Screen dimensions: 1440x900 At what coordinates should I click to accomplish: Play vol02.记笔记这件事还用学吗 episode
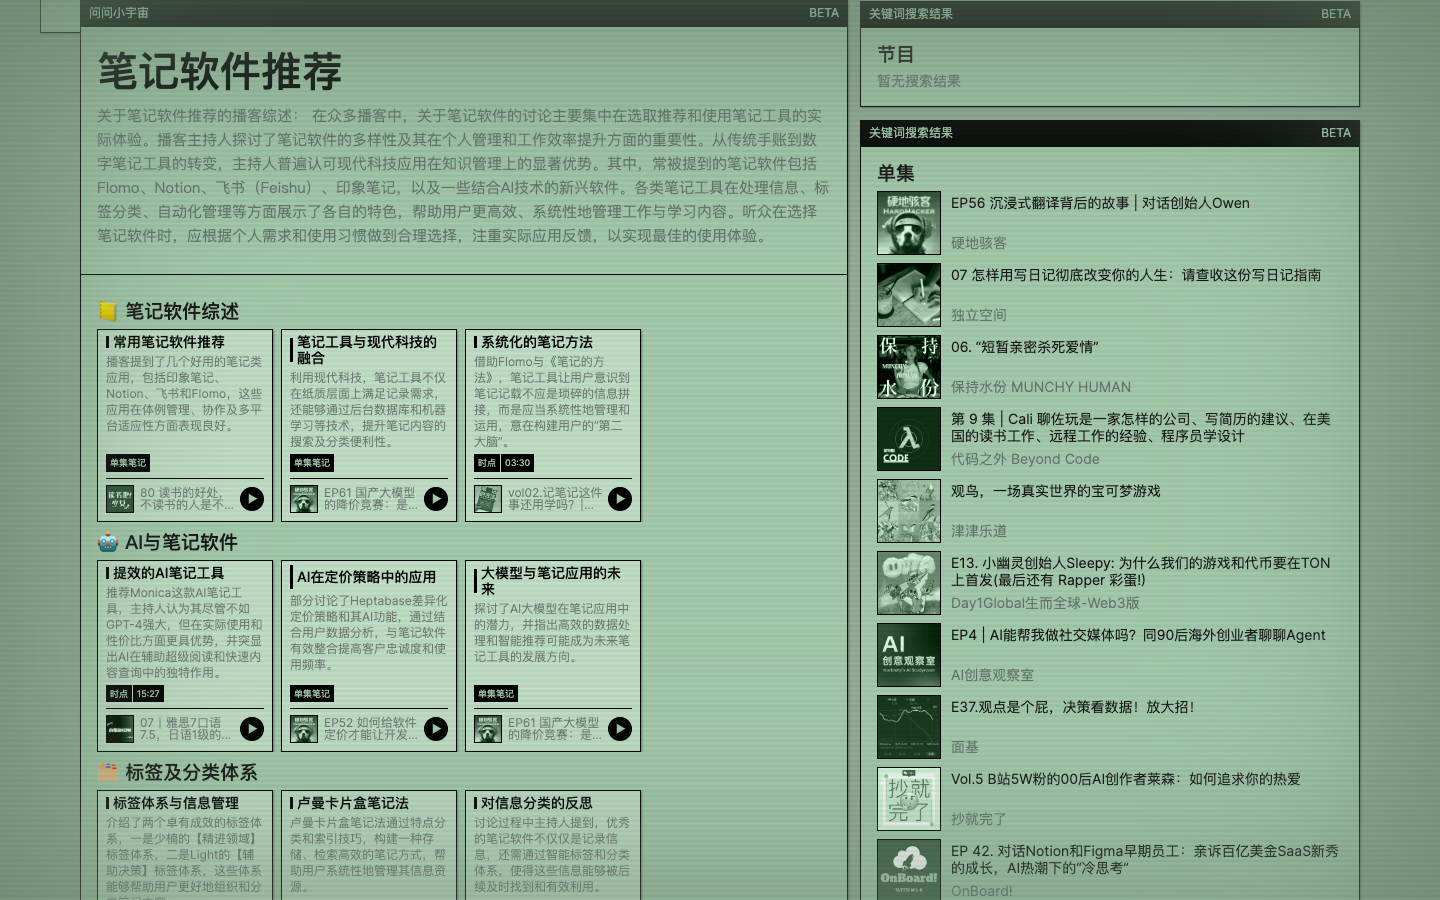click(x=620, y=499)
